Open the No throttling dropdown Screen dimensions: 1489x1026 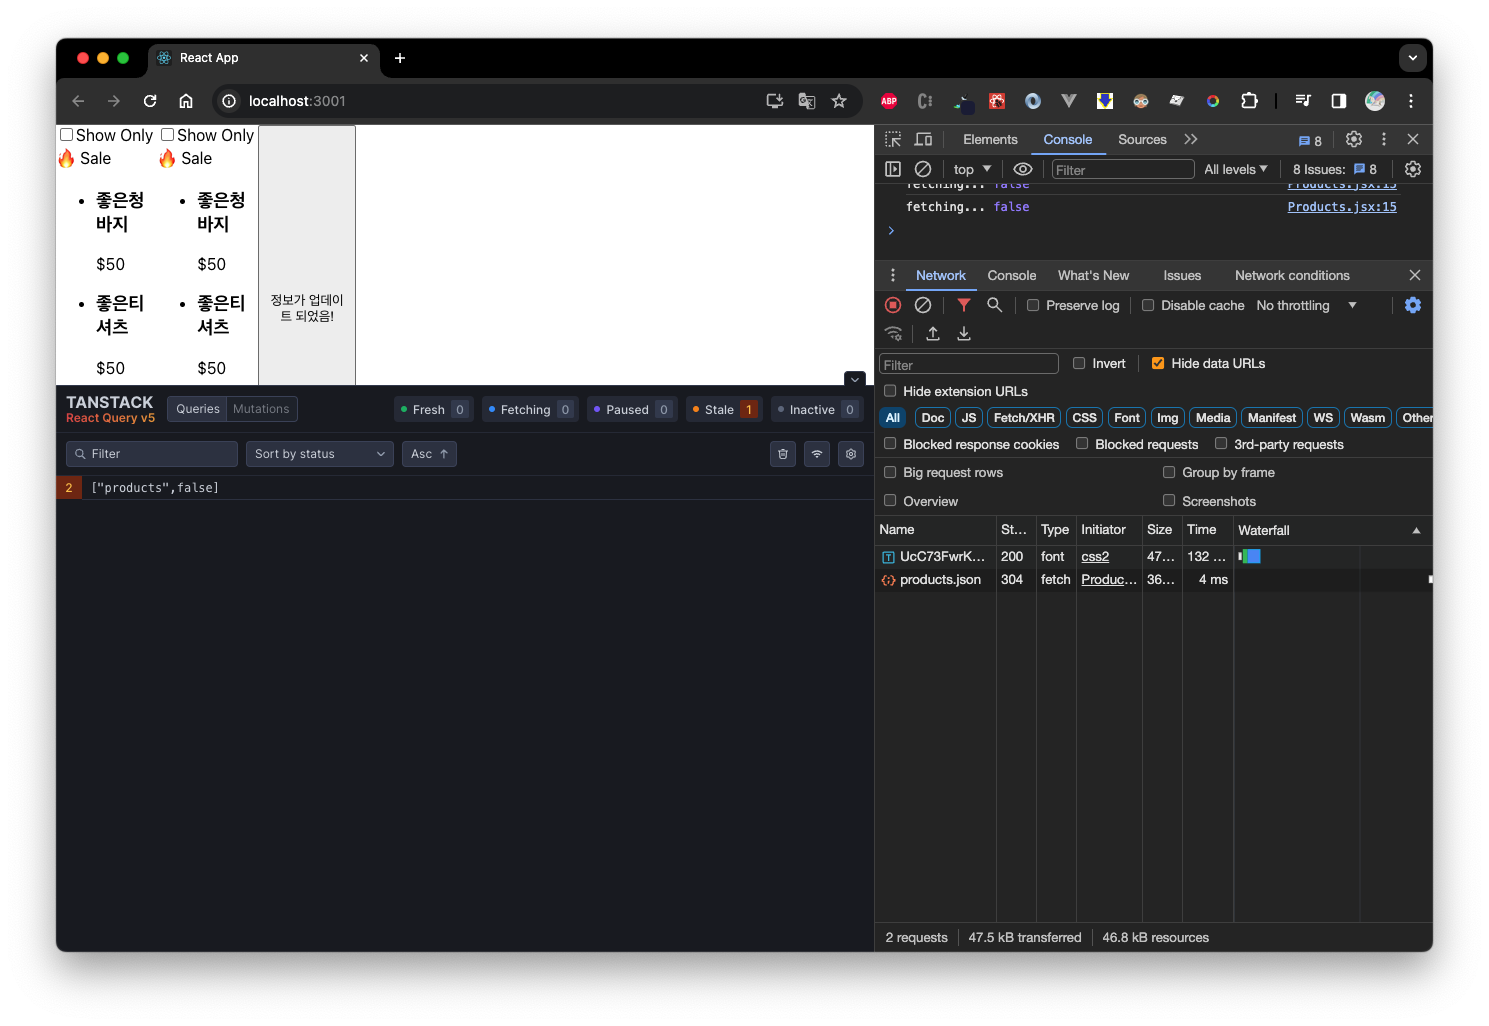(1306, 305)
